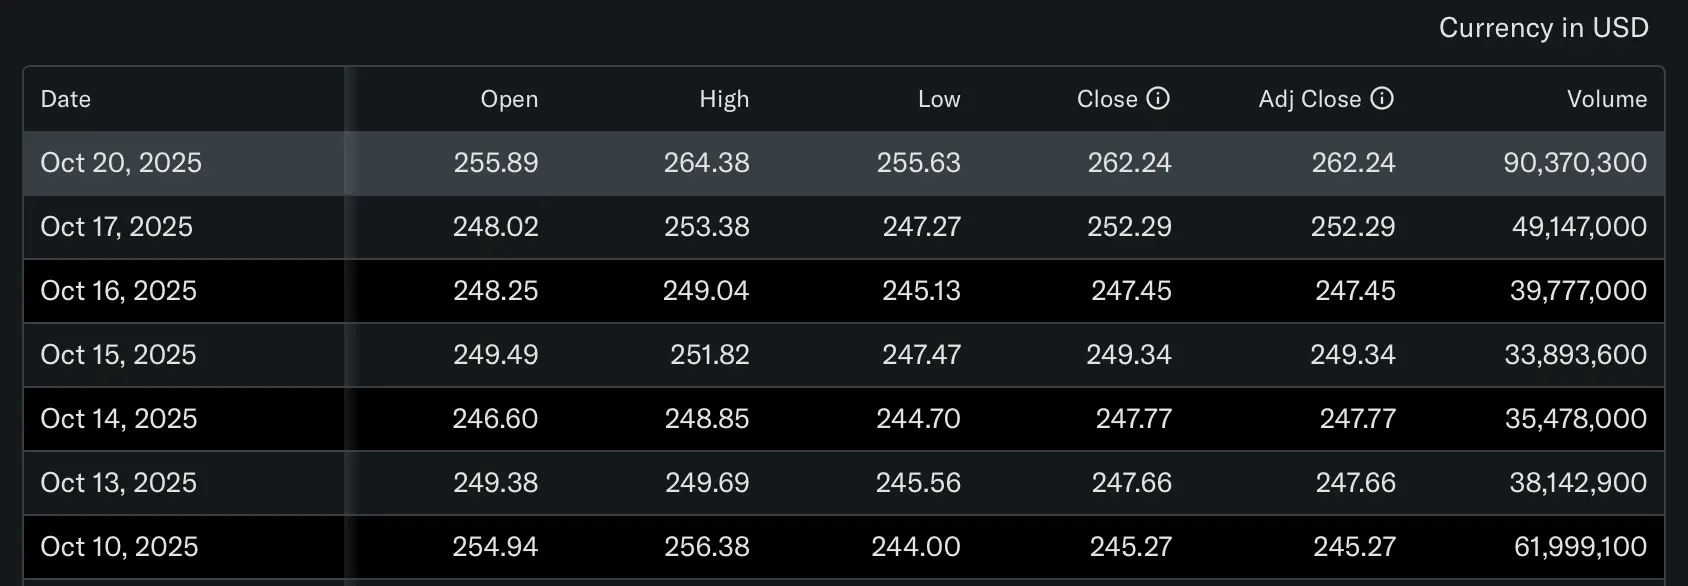Click the Adj Close info icon
1688x586 pixels.
coord(1382,98)
